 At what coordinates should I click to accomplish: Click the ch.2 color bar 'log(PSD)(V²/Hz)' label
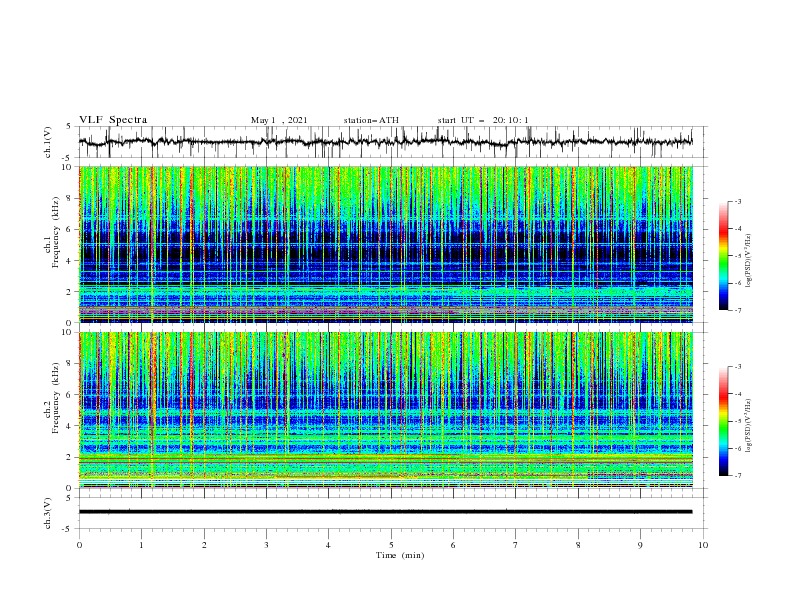point(749,426)
